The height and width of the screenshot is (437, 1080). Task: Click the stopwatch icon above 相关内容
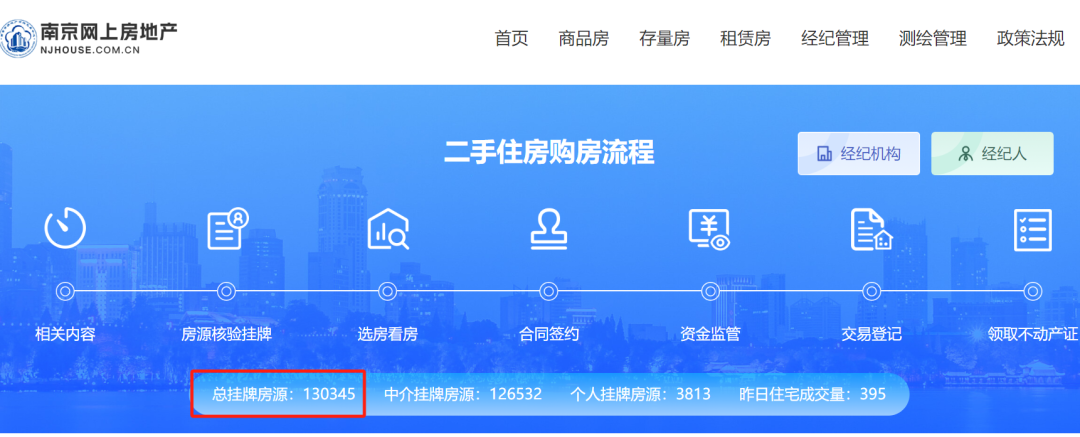pyautogui.click(x=65, y=228)
